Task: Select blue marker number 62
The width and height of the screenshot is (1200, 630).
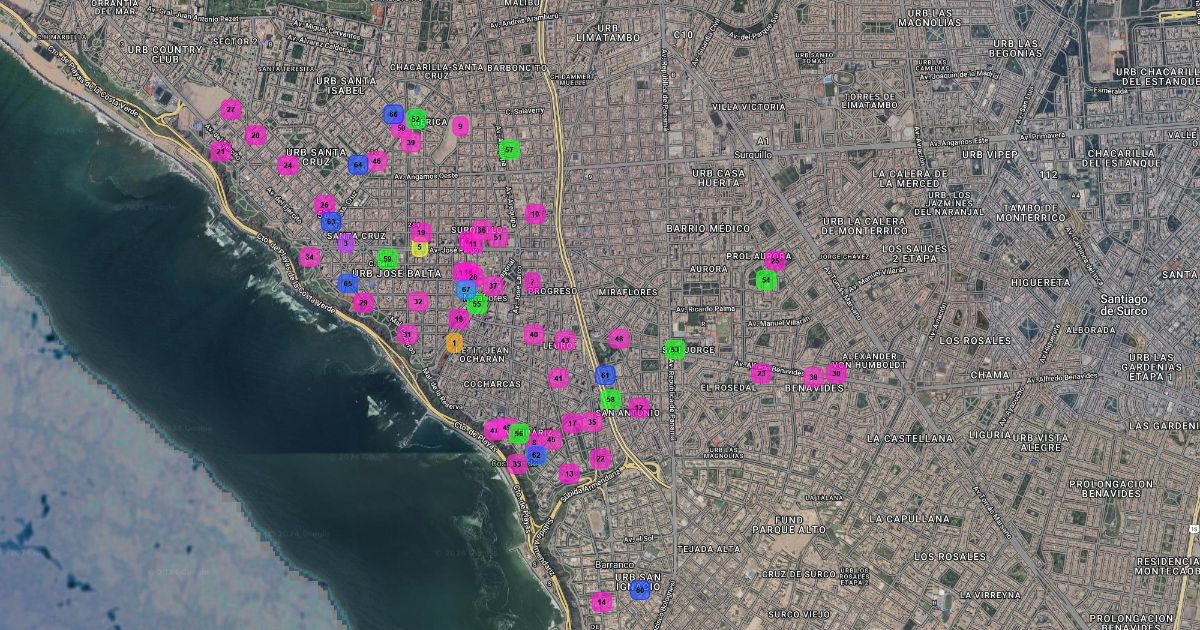Action: 536,455
